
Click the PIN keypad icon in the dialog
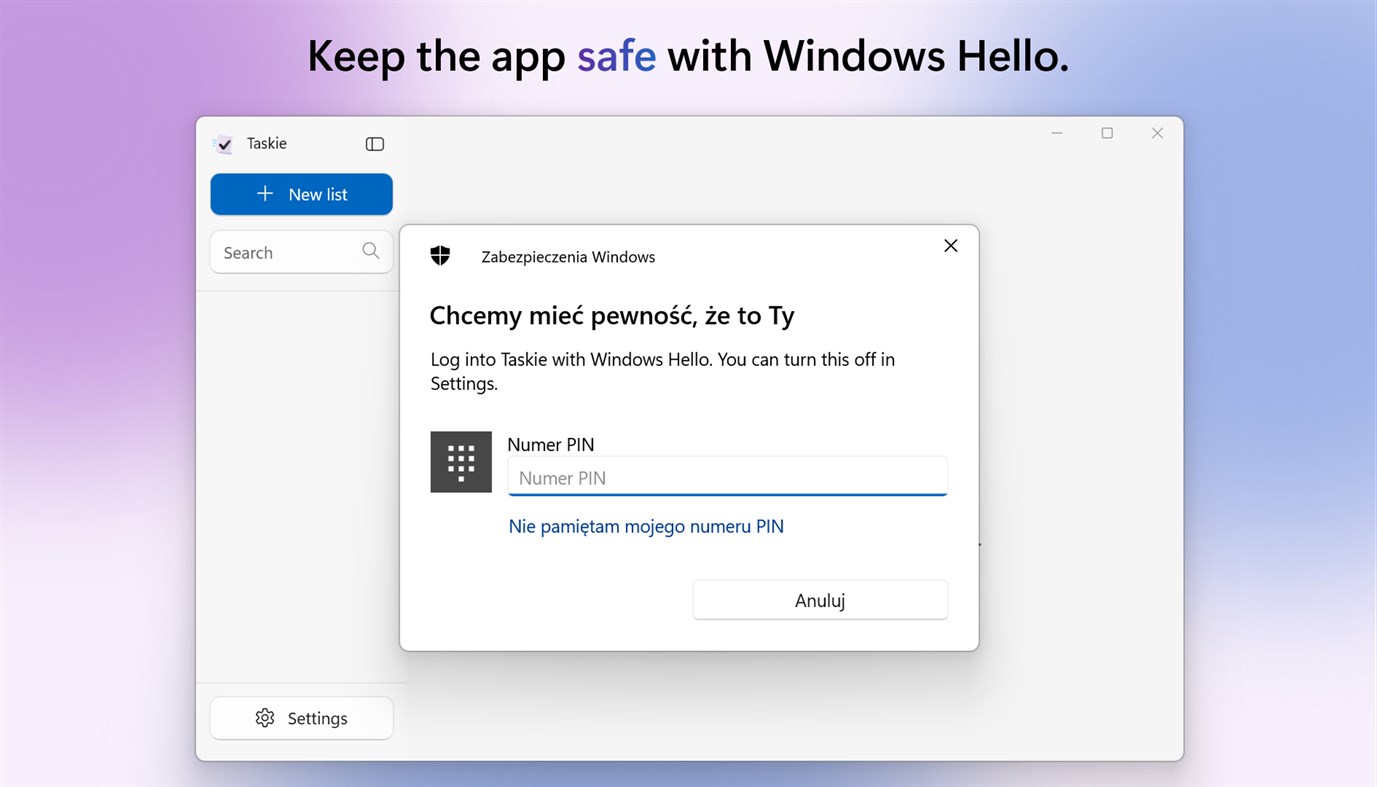pyautogui.click(x=460, y=461)
